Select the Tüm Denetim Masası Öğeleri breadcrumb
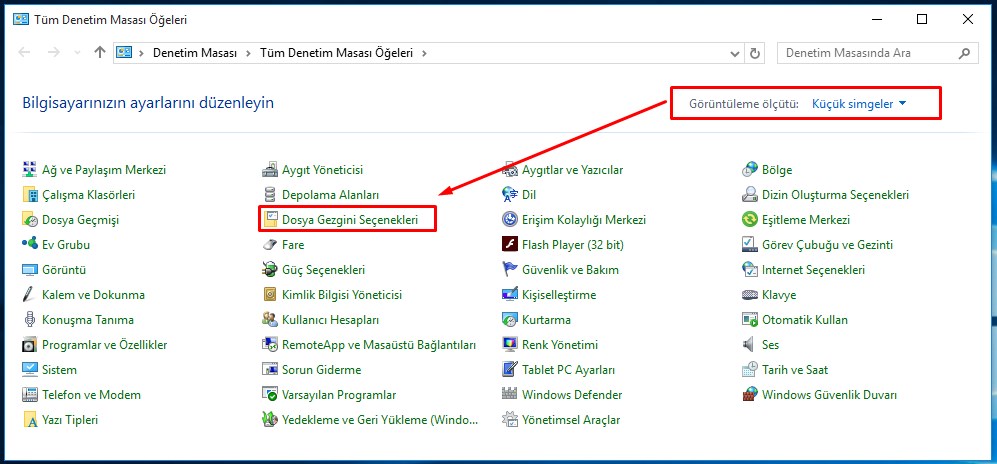This screenshot has height=464, width=997. click(338, 53)
